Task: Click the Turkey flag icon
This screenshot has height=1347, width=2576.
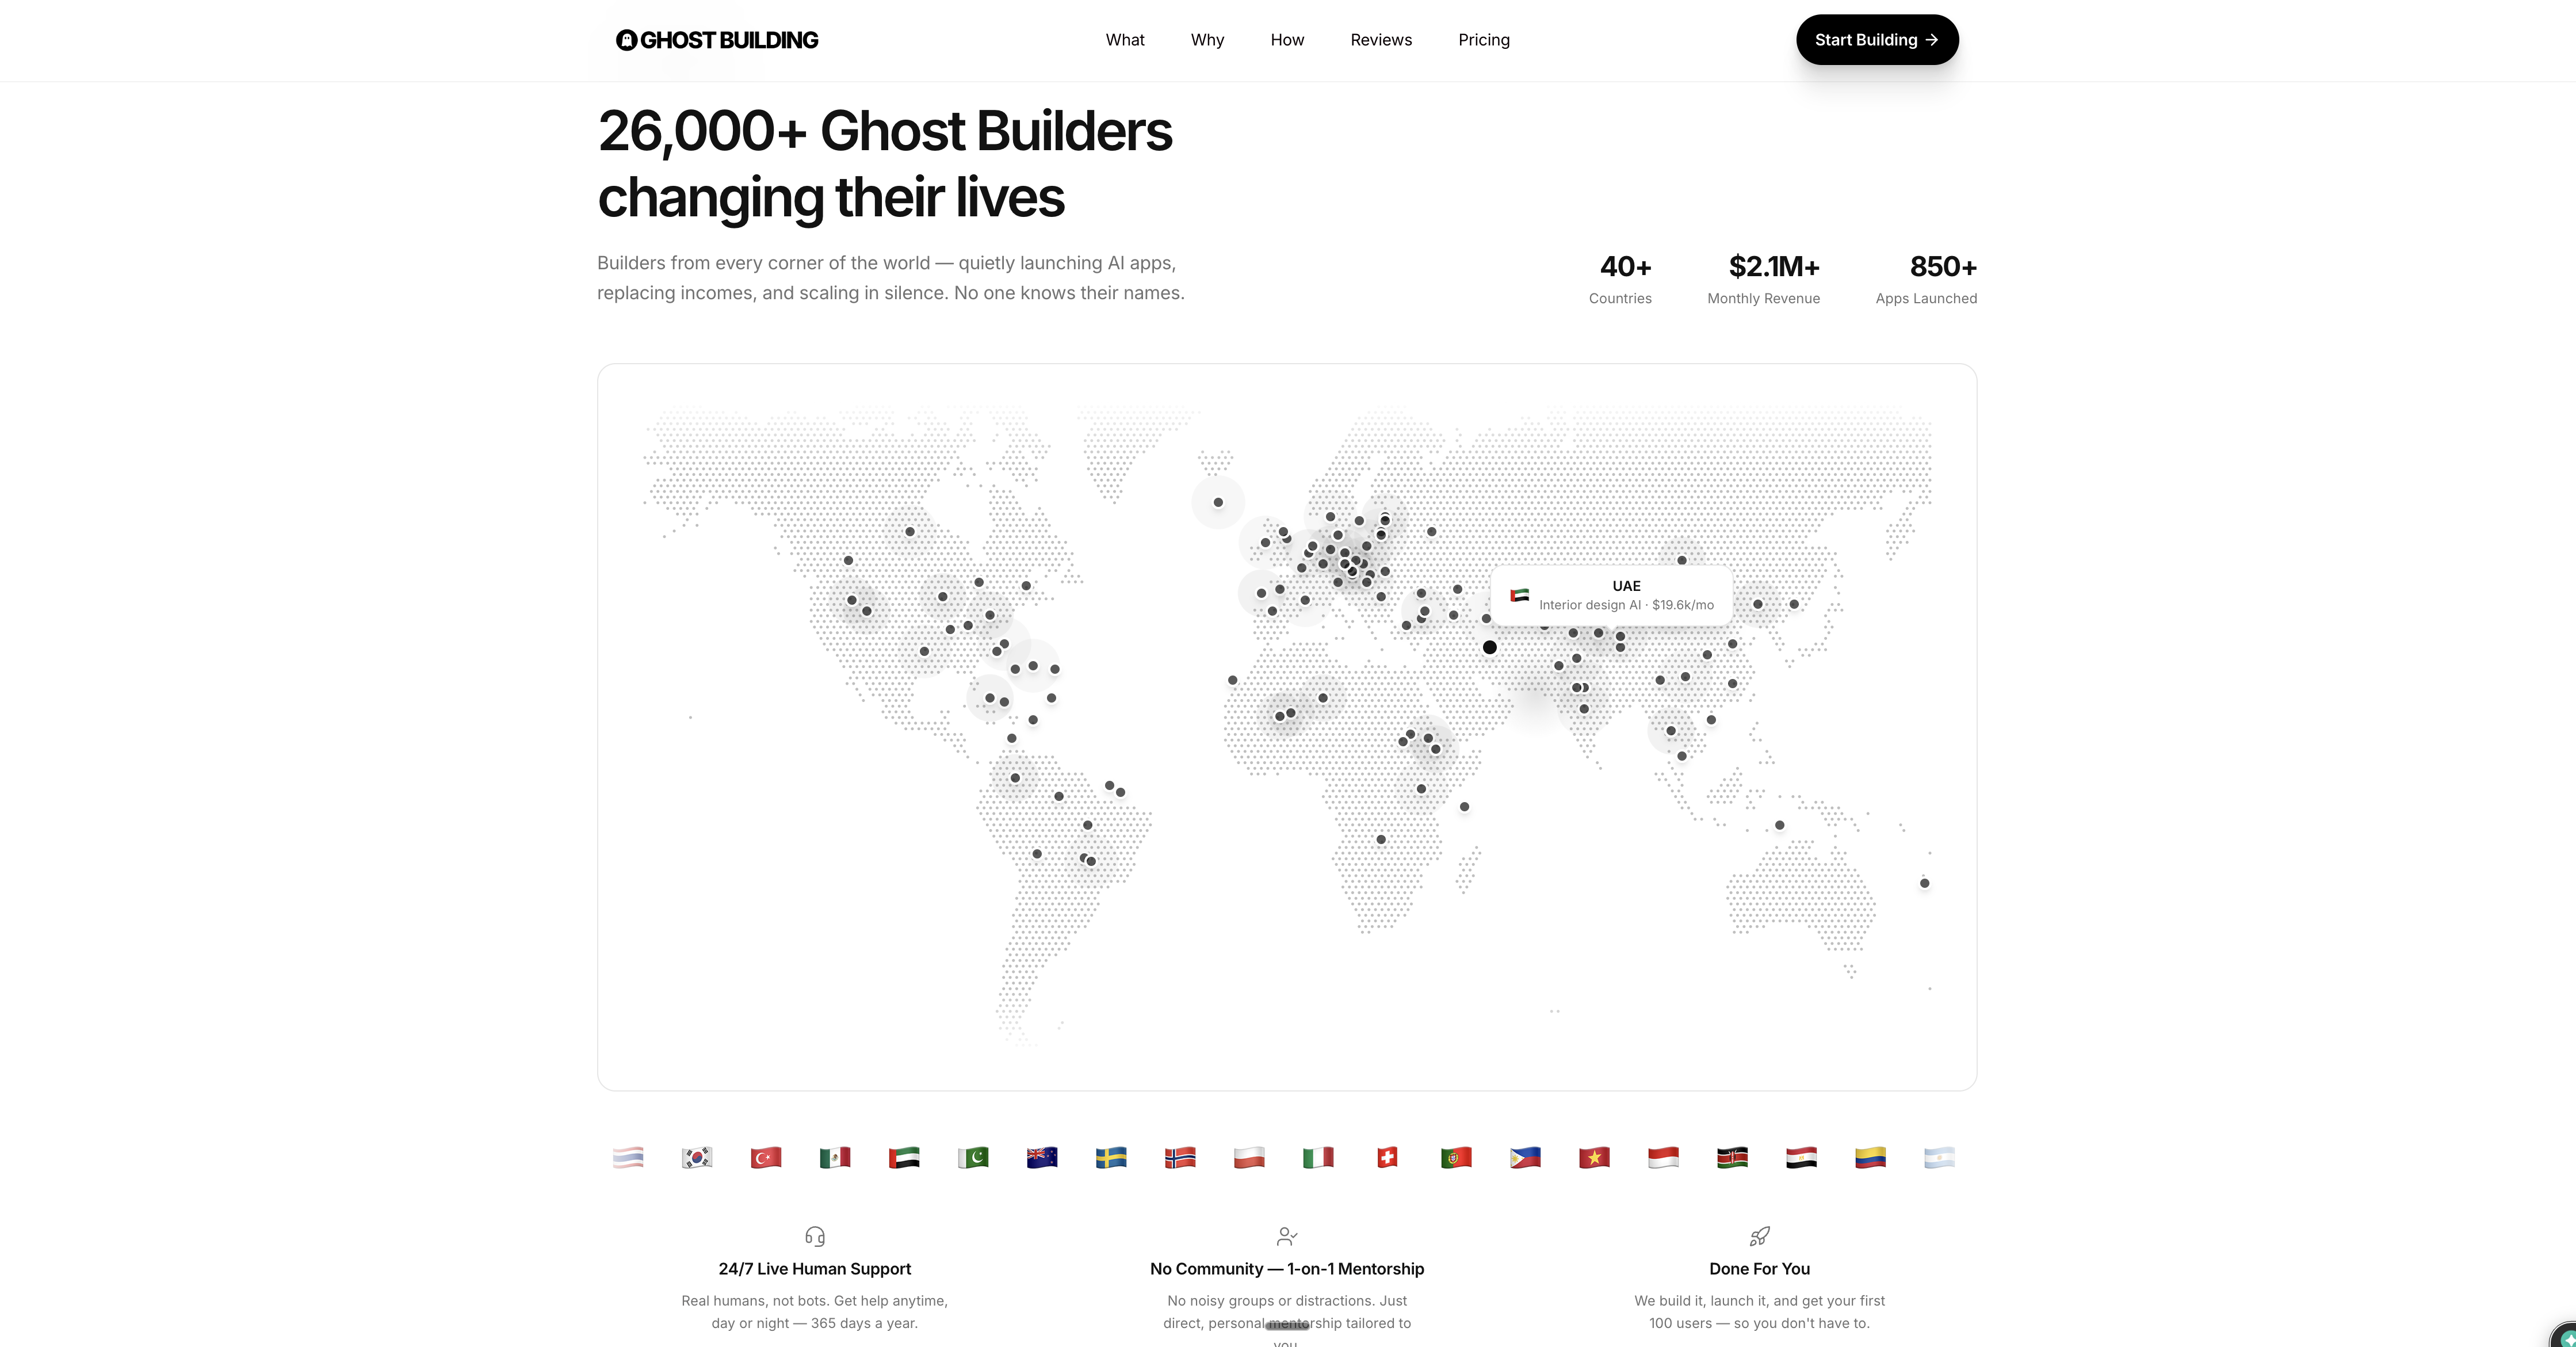Action: [x=766, y=1157]
